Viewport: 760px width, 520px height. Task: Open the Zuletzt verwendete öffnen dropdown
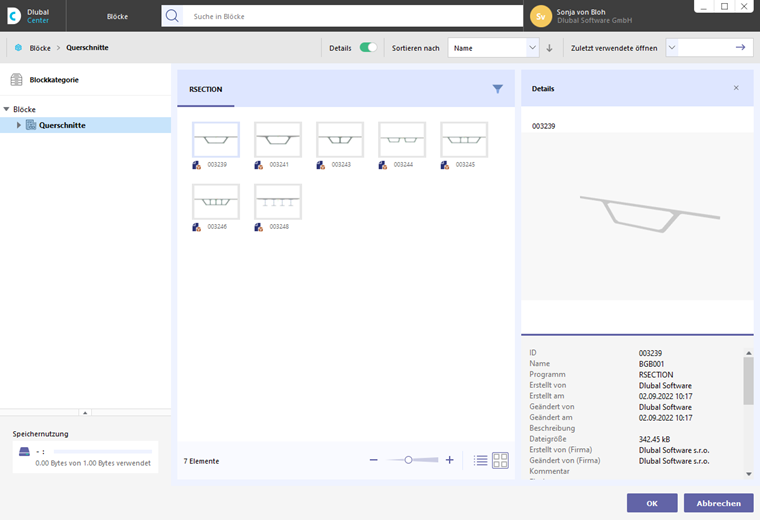click(672, 47)
